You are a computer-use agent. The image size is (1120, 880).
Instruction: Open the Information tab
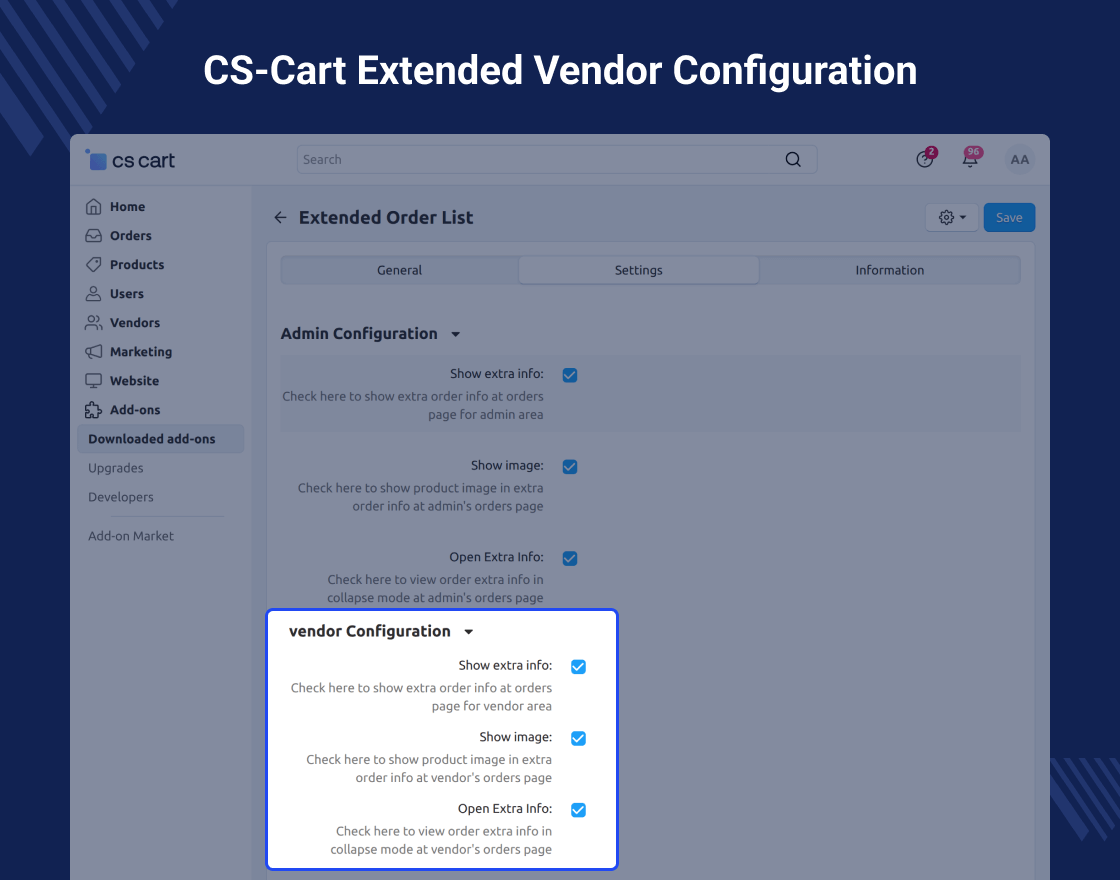pos(890,270)
